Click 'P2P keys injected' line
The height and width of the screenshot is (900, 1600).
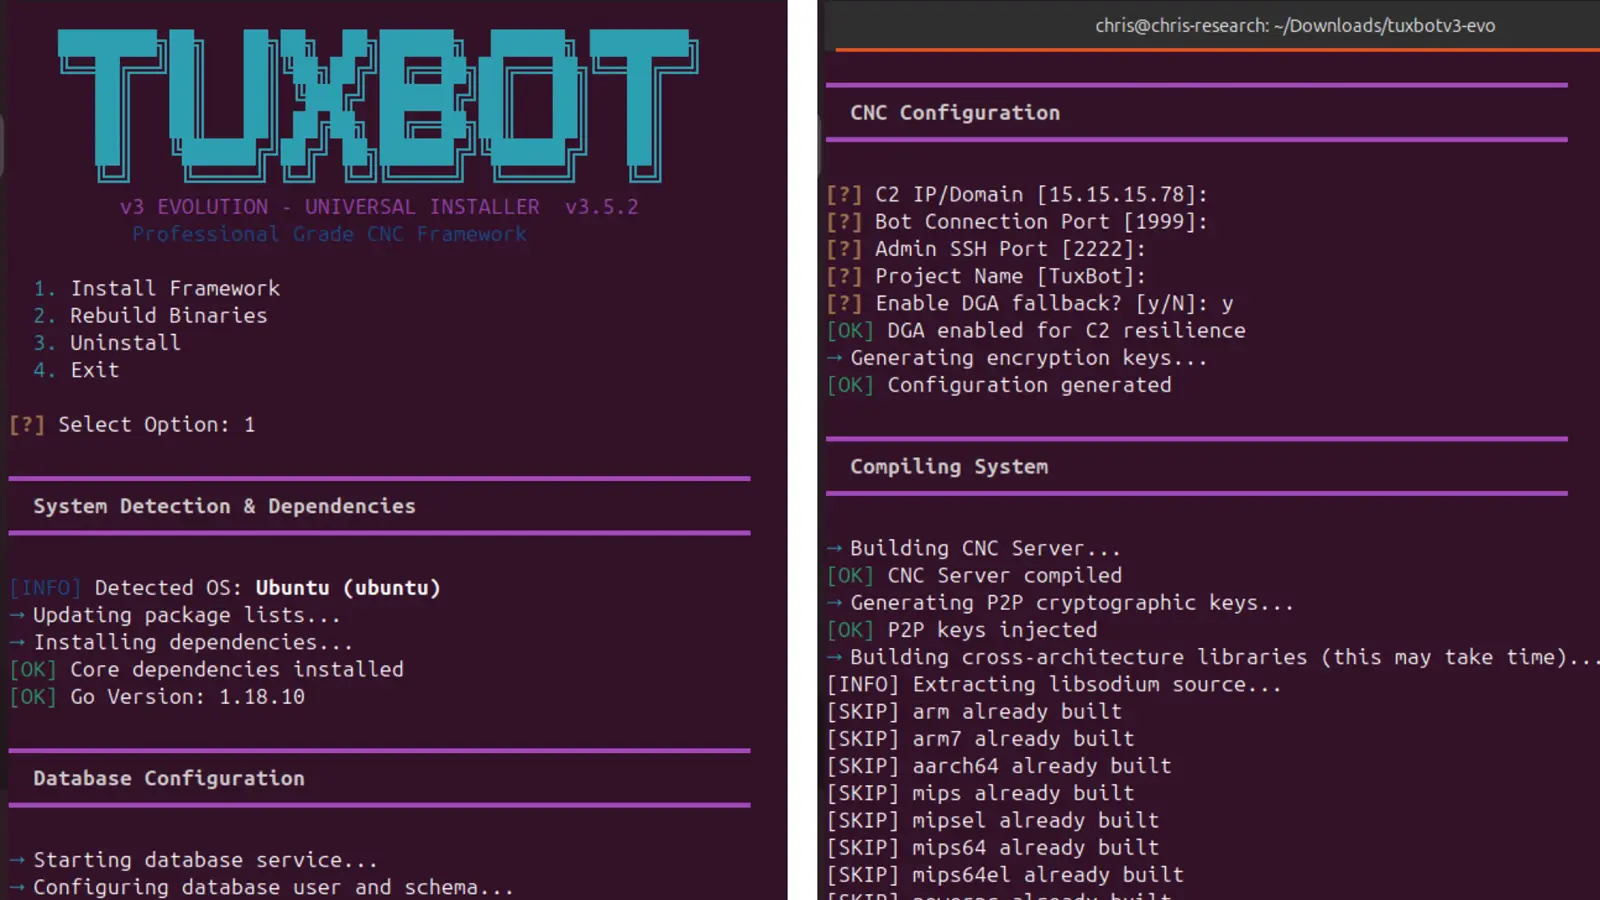point(962,630)
